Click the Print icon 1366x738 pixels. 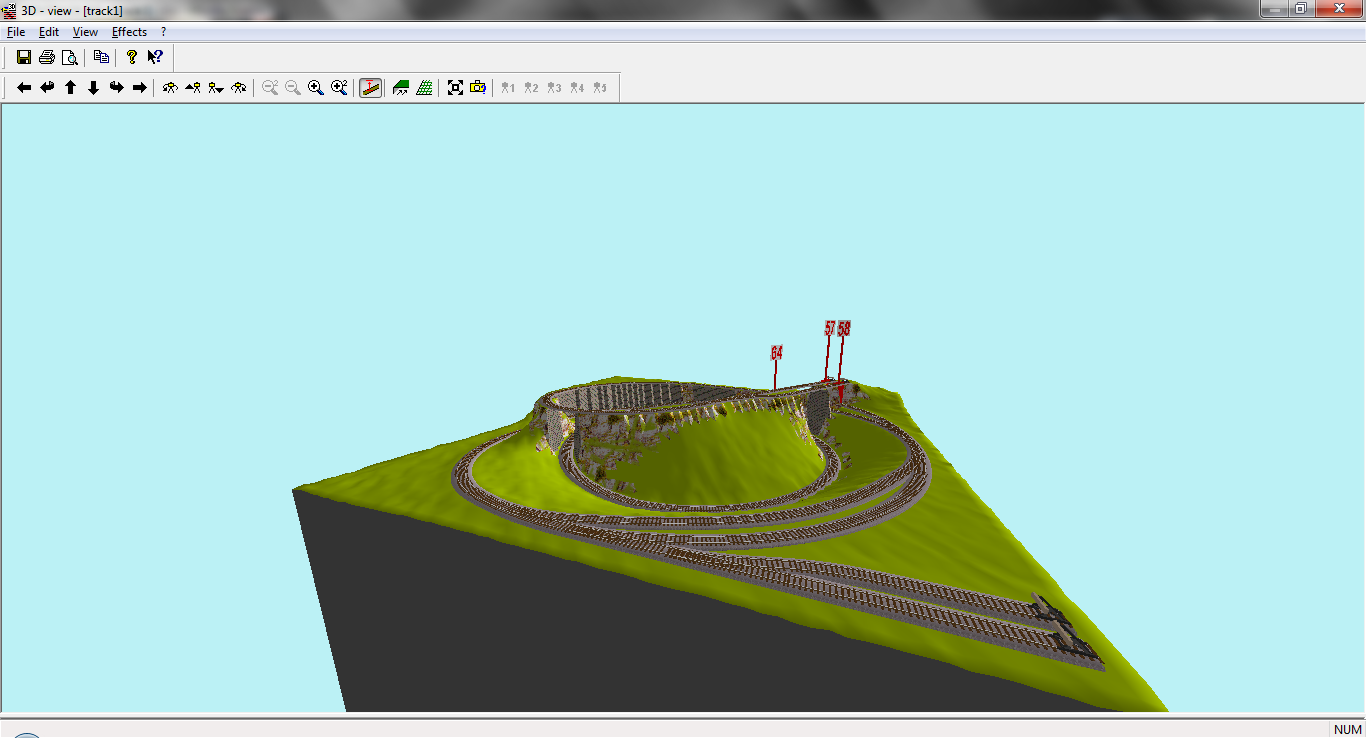(x=46, y=57)
